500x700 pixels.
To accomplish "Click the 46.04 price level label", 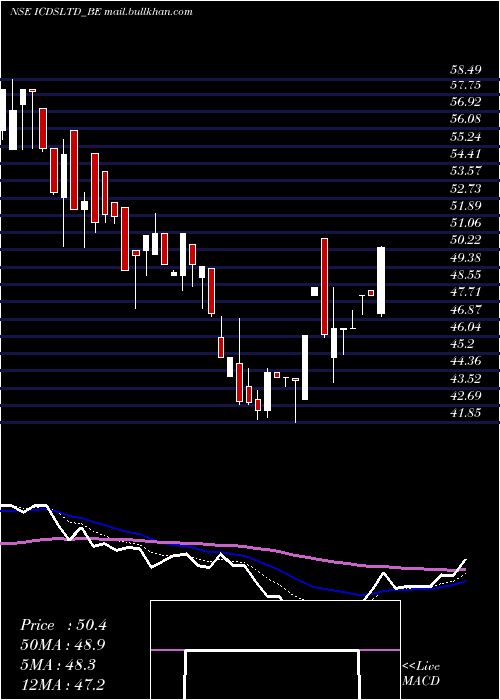I will (465, 327).
